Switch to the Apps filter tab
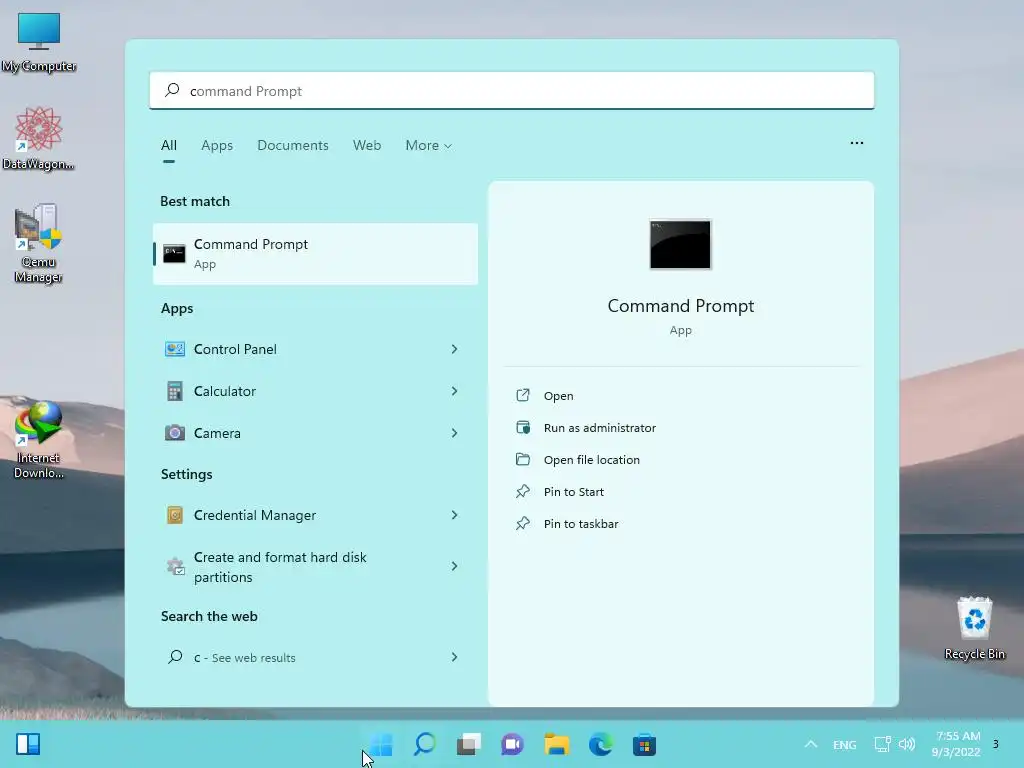The height and width of the screenshot is (768, 1024). click(217, 146)
